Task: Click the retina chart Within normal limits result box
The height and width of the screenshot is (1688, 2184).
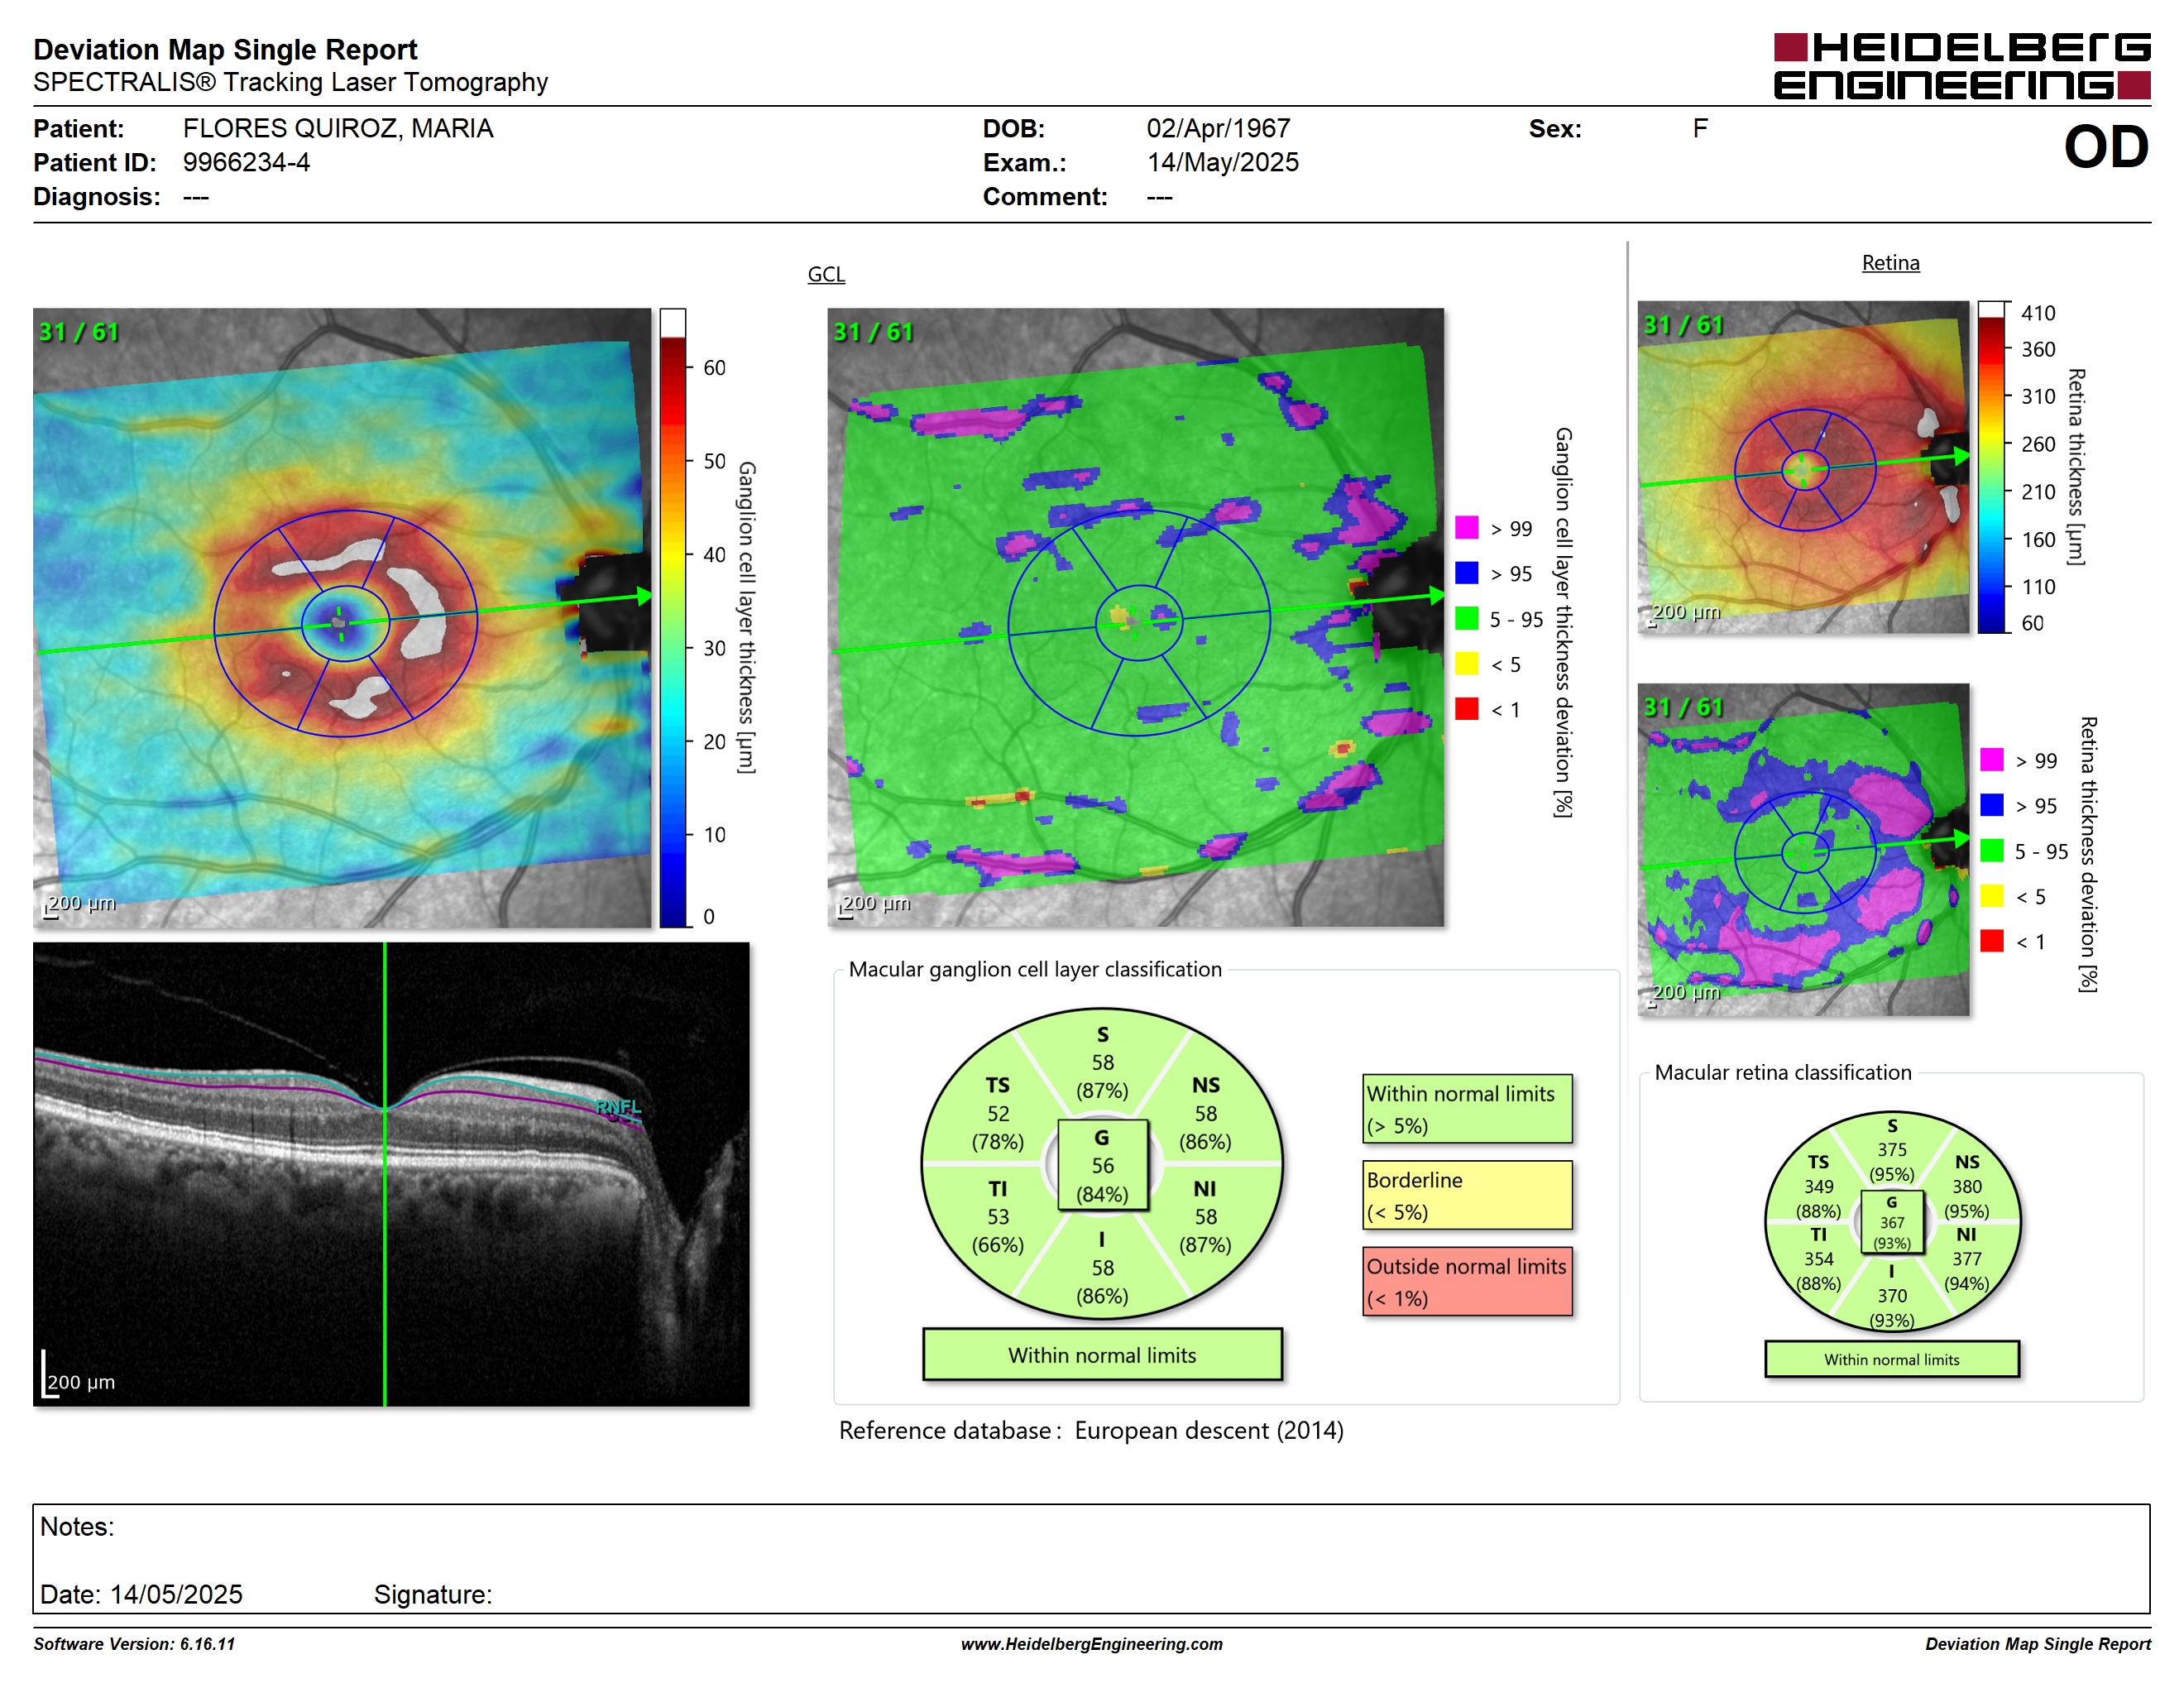Action: coord(1891,1359)
